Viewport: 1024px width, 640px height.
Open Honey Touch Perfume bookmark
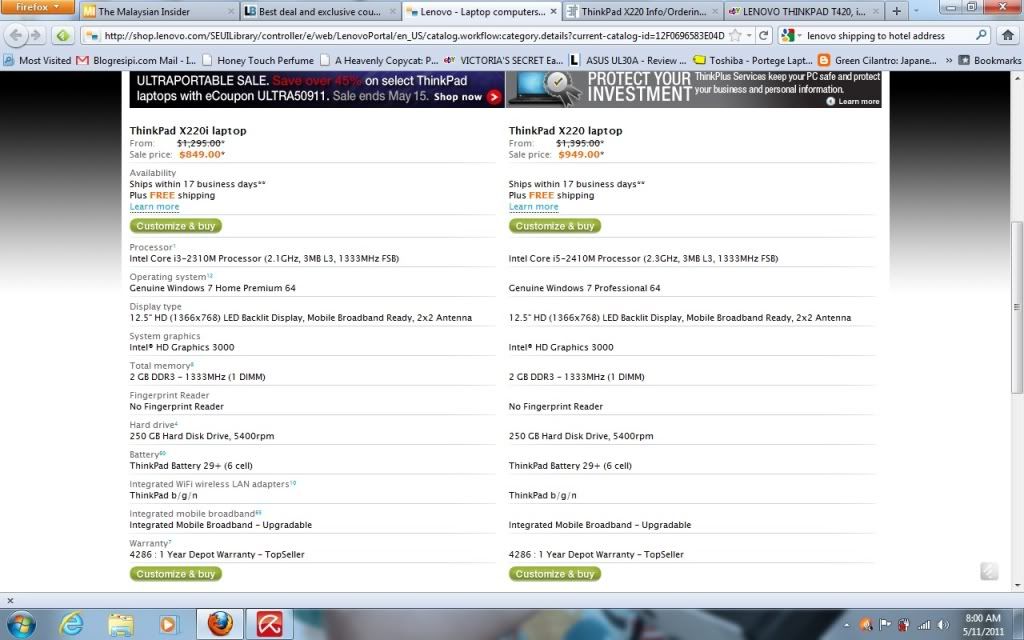(258, 60)
